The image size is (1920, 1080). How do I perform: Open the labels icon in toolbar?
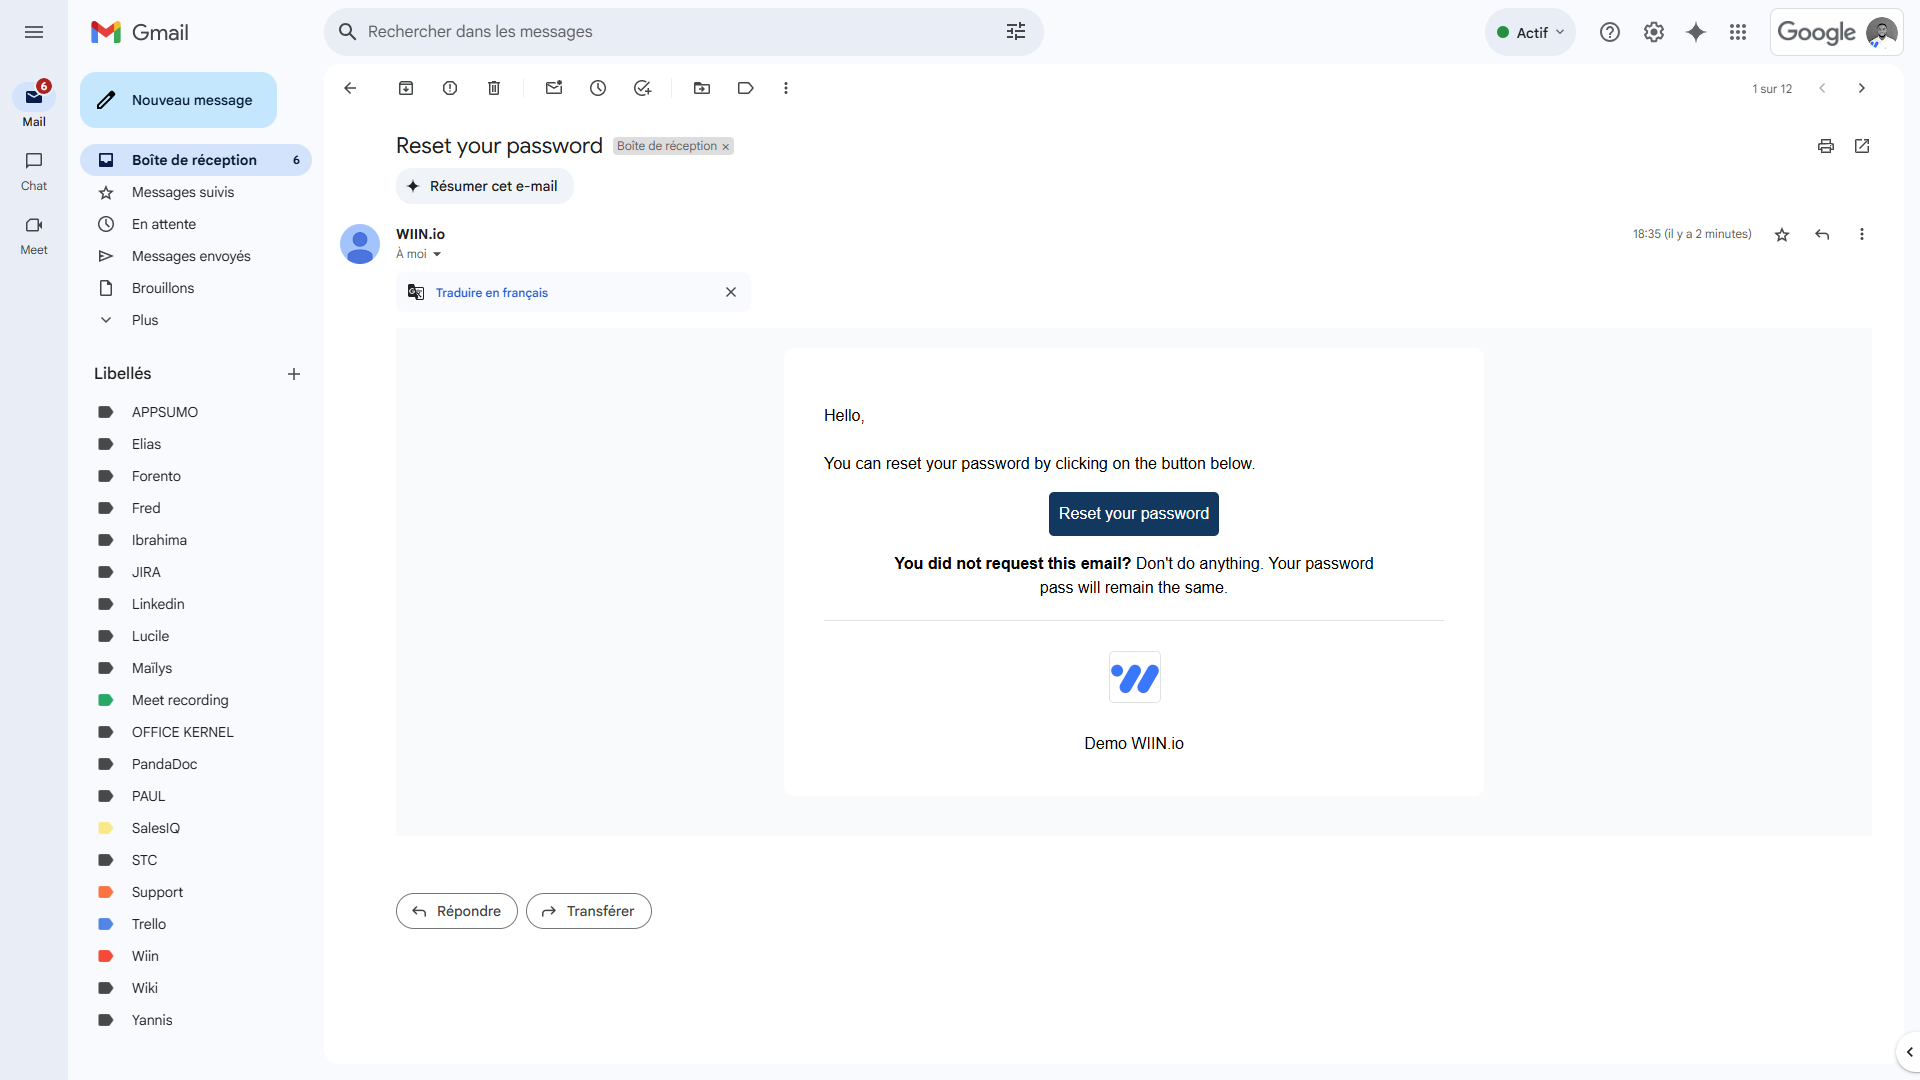(x=746, y=88)
